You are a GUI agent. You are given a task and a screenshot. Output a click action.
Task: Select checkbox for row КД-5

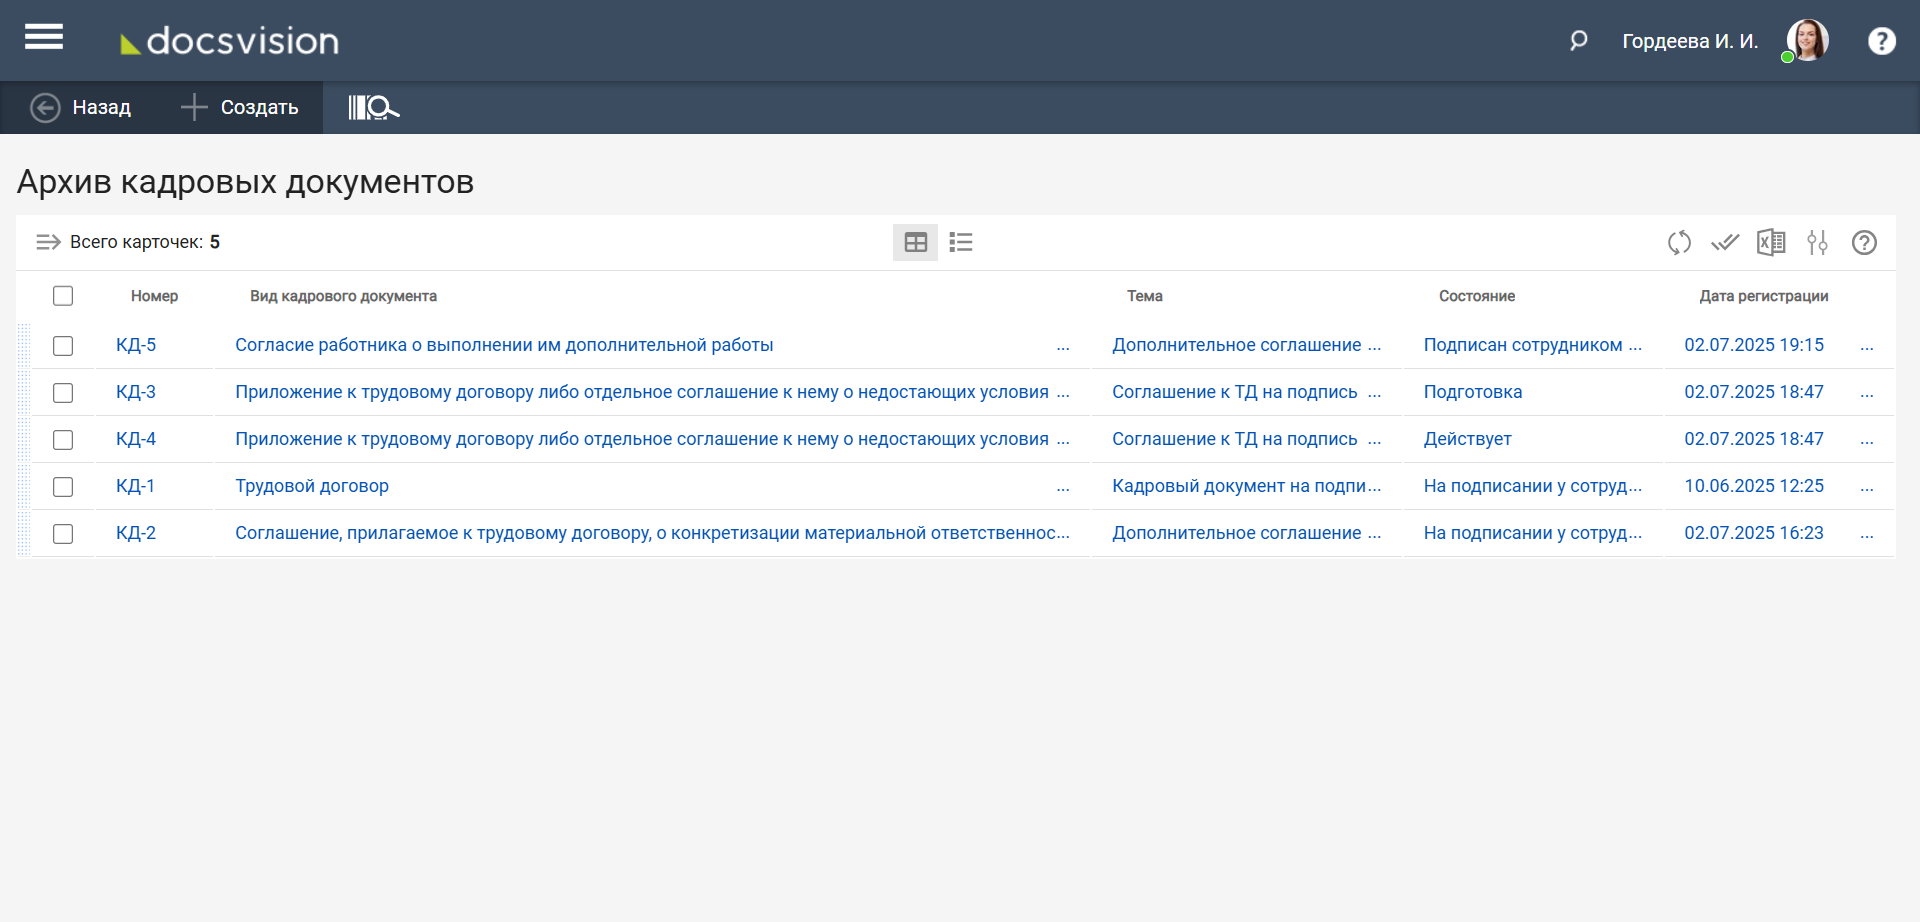click(63, 346)
